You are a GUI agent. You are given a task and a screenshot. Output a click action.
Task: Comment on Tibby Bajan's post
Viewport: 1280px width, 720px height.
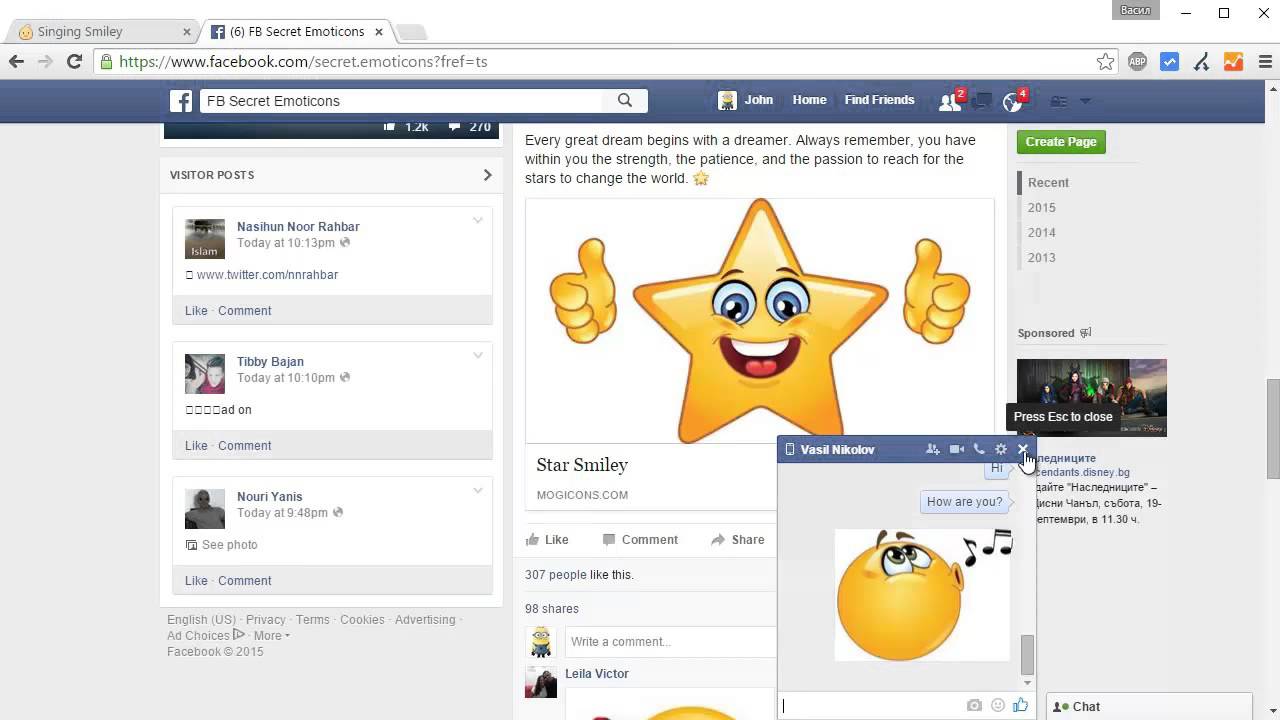pos(244,446)
